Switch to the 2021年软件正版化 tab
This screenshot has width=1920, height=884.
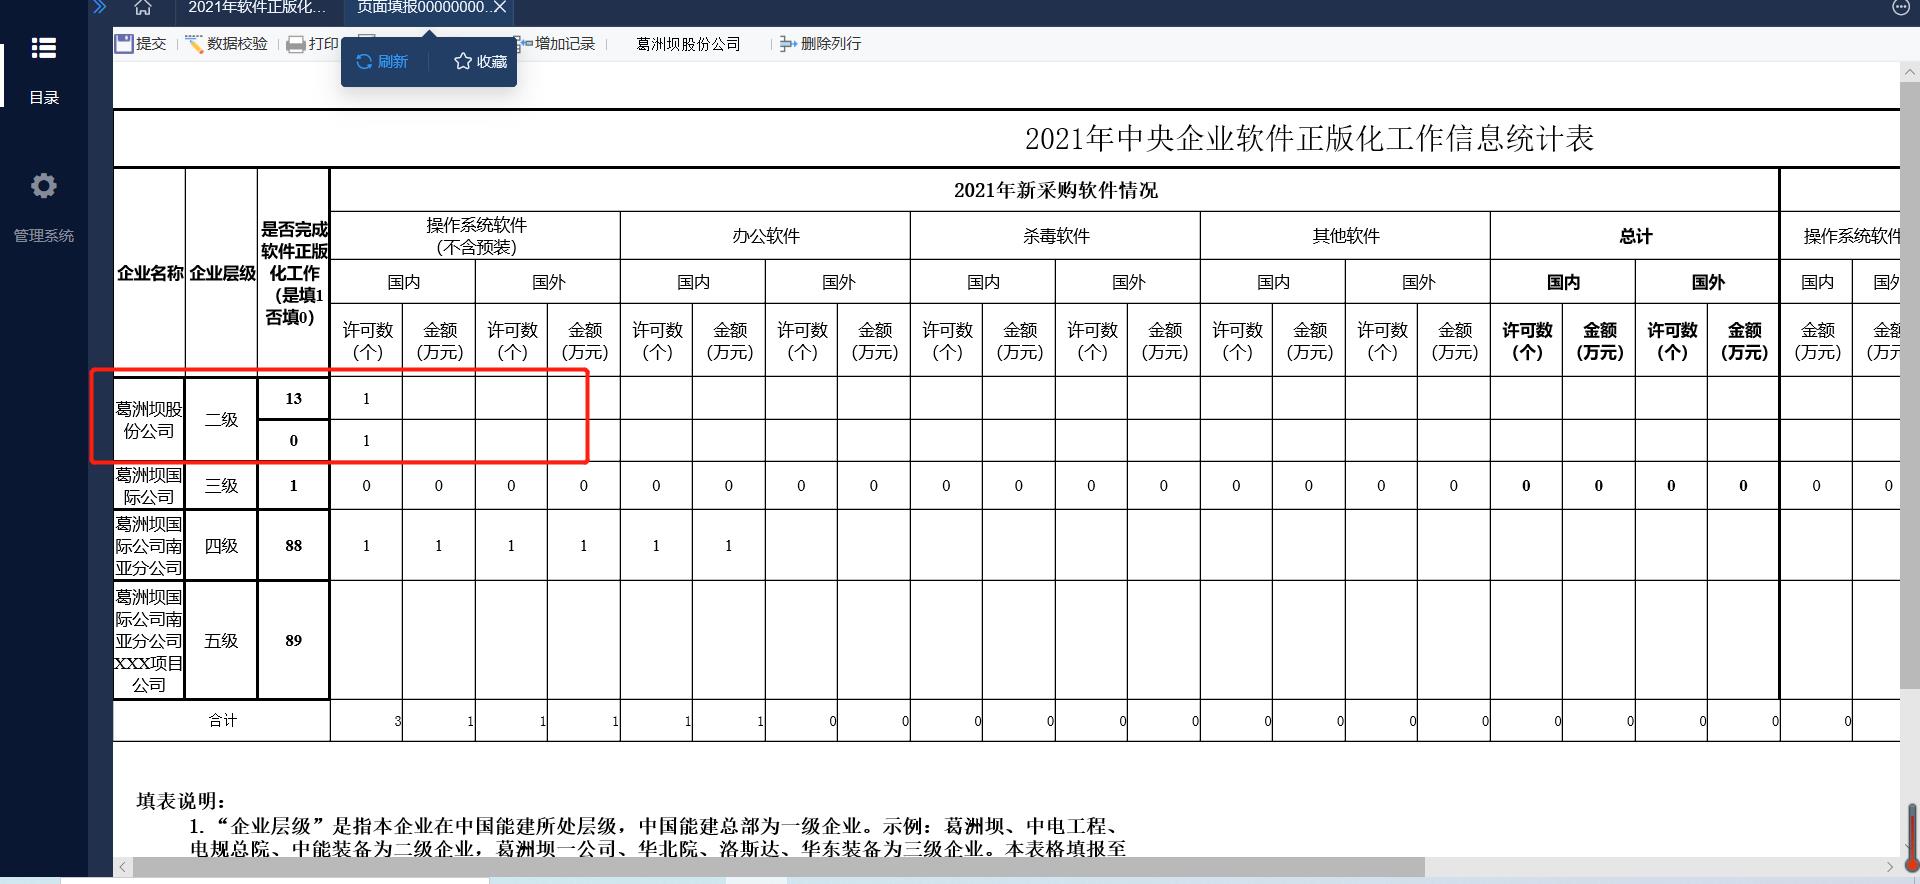pyautogui.click(x=257, y=8)
